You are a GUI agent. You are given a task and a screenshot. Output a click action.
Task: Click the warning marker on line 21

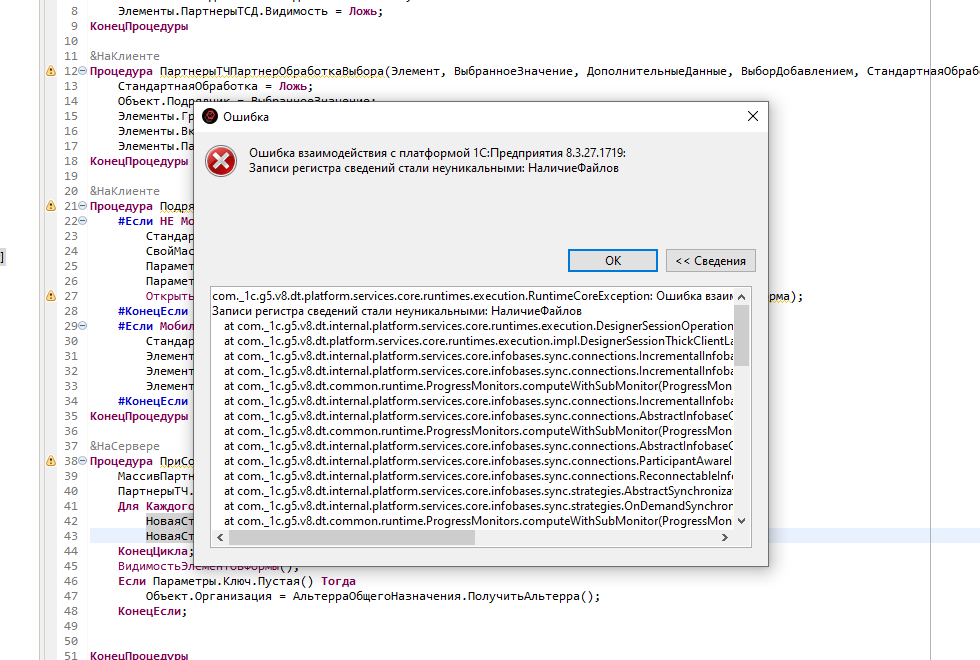pos(50,206)
